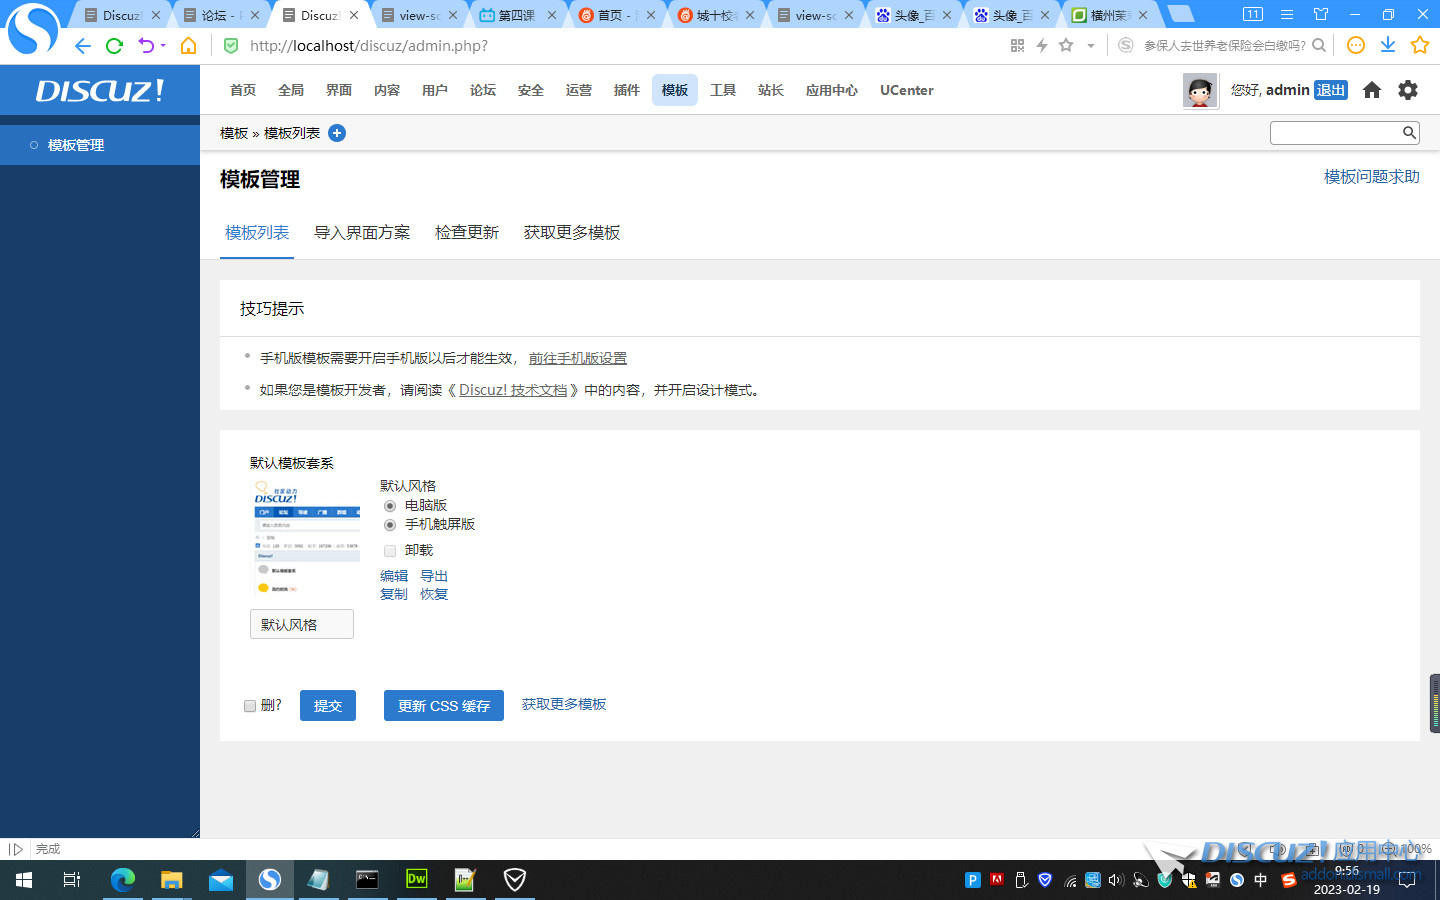Open the 插件 menu in admin navigation
The image size is (1440, 900).
(x=626, y=90)
